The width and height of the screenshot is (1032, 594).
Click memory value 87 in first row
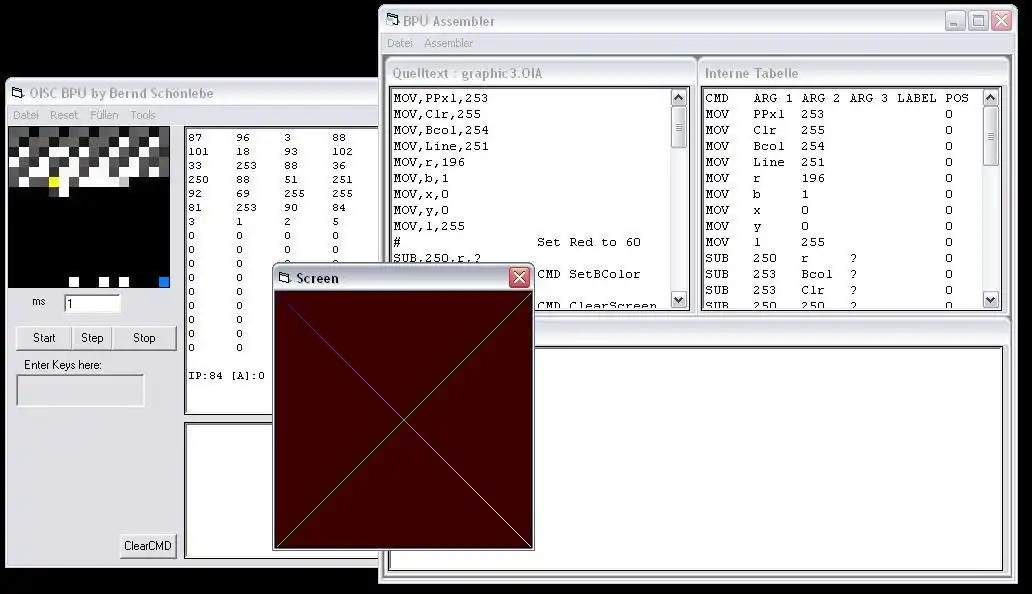coord(195,137)
